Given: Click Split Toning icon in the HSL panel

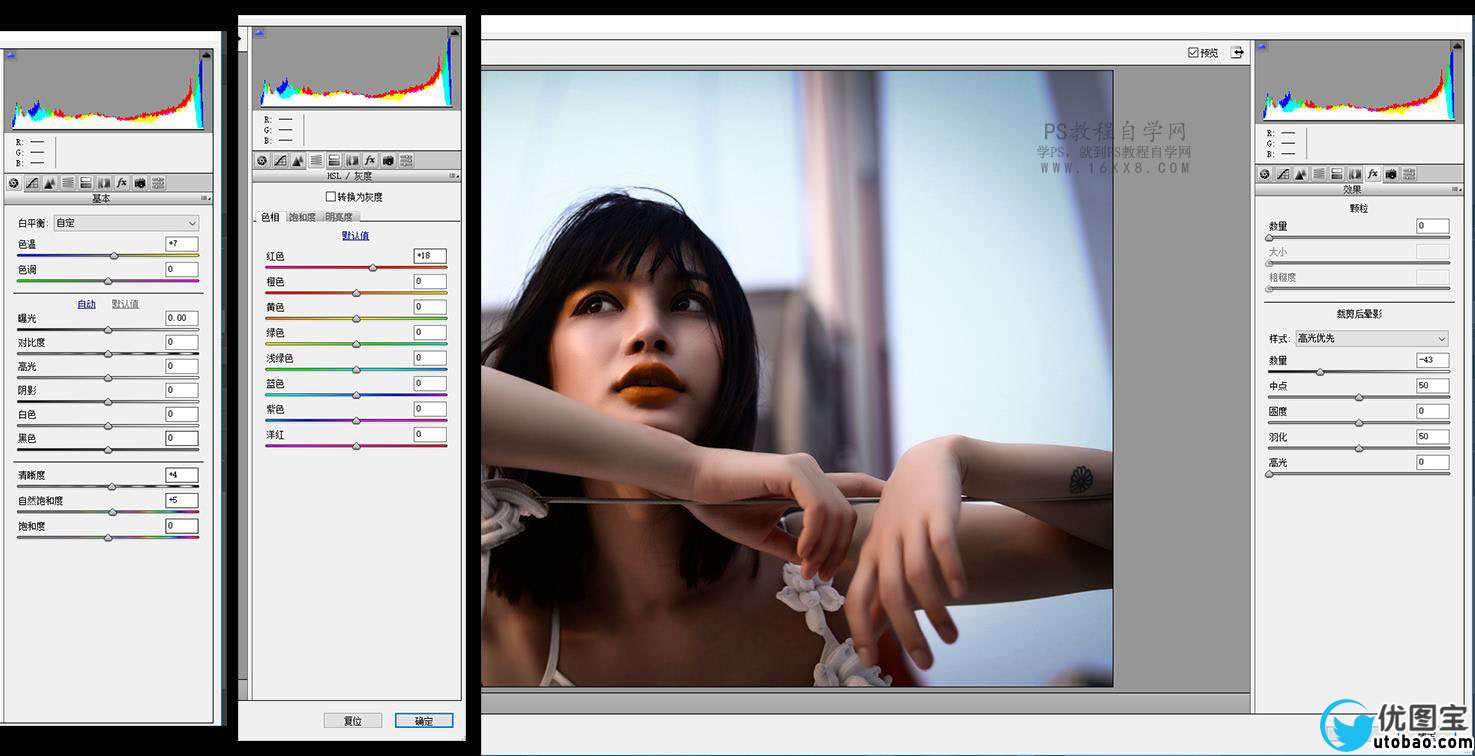Looking at the screenshot, I should point(334,161).
